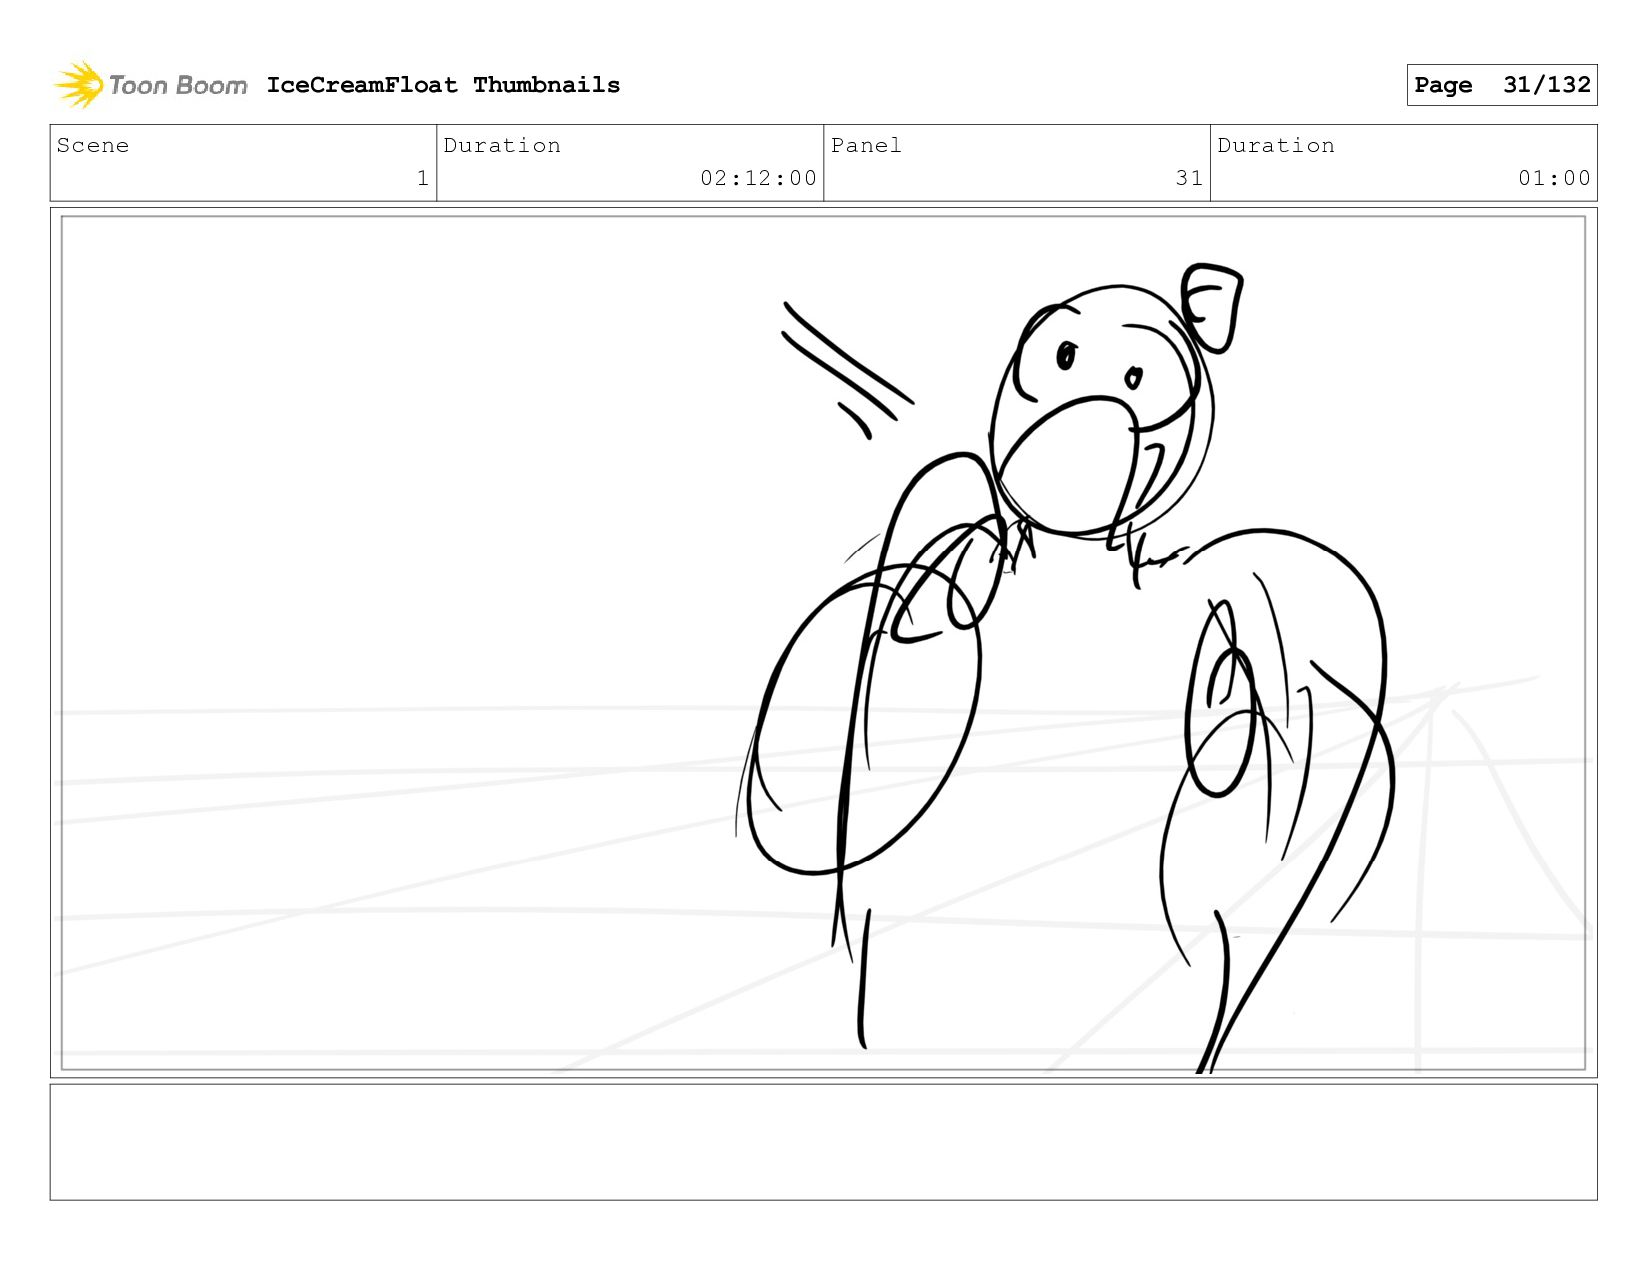Click the Panel label
Screen dimensions: 1650x1275
(x=866, y=146)
